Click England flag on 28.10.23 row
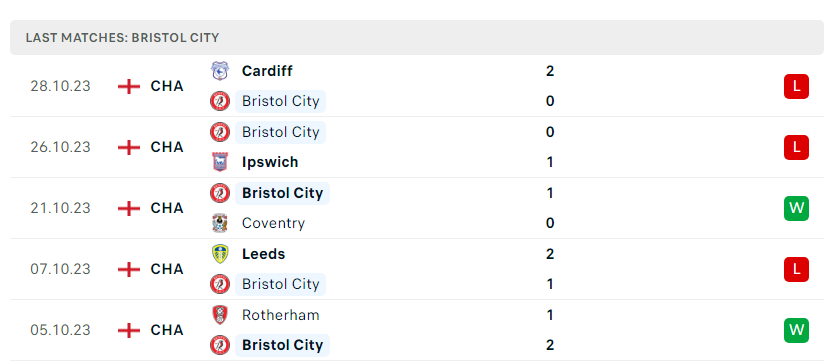 pos(129,86)
